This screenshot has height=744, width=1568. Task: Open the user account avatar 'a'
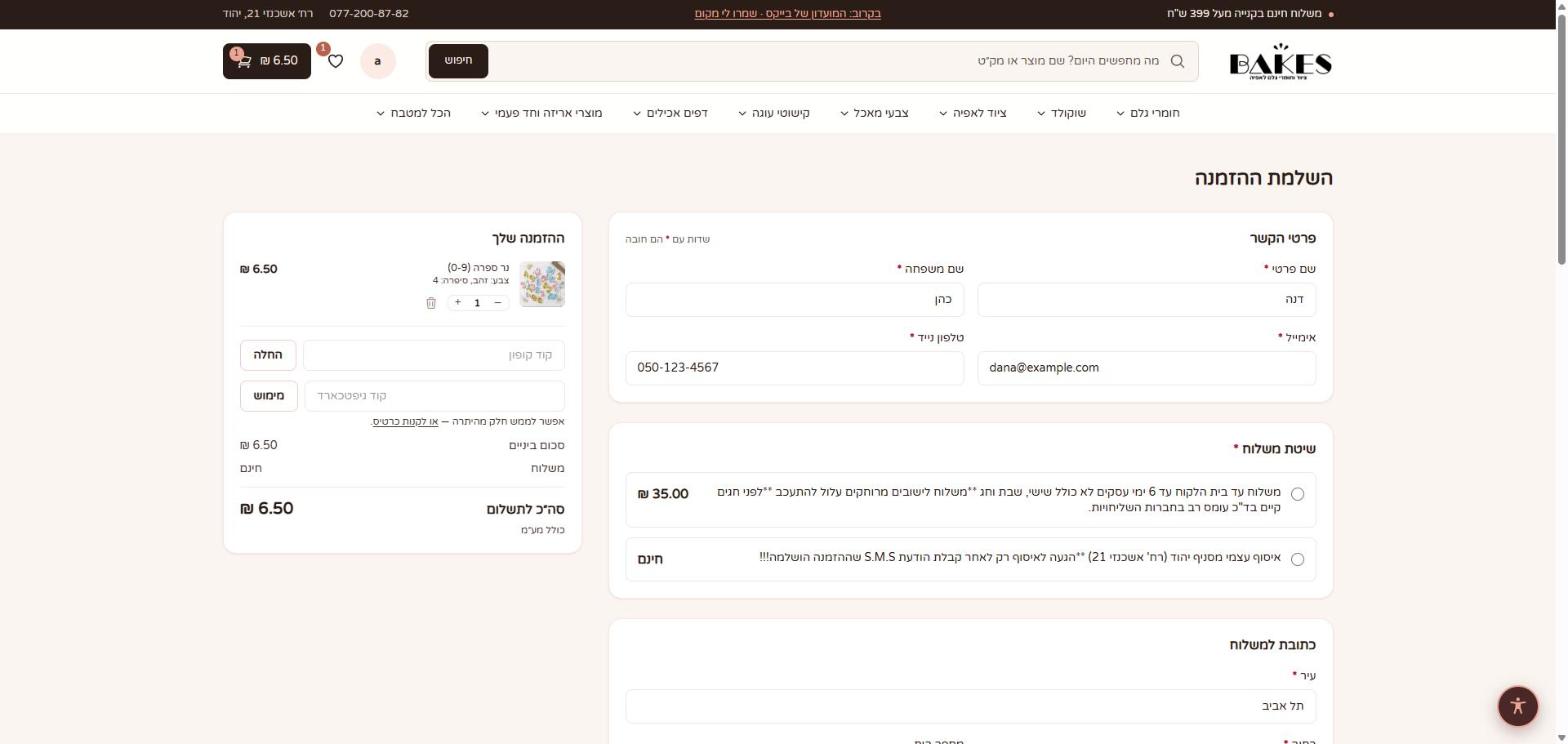[378, 61]
